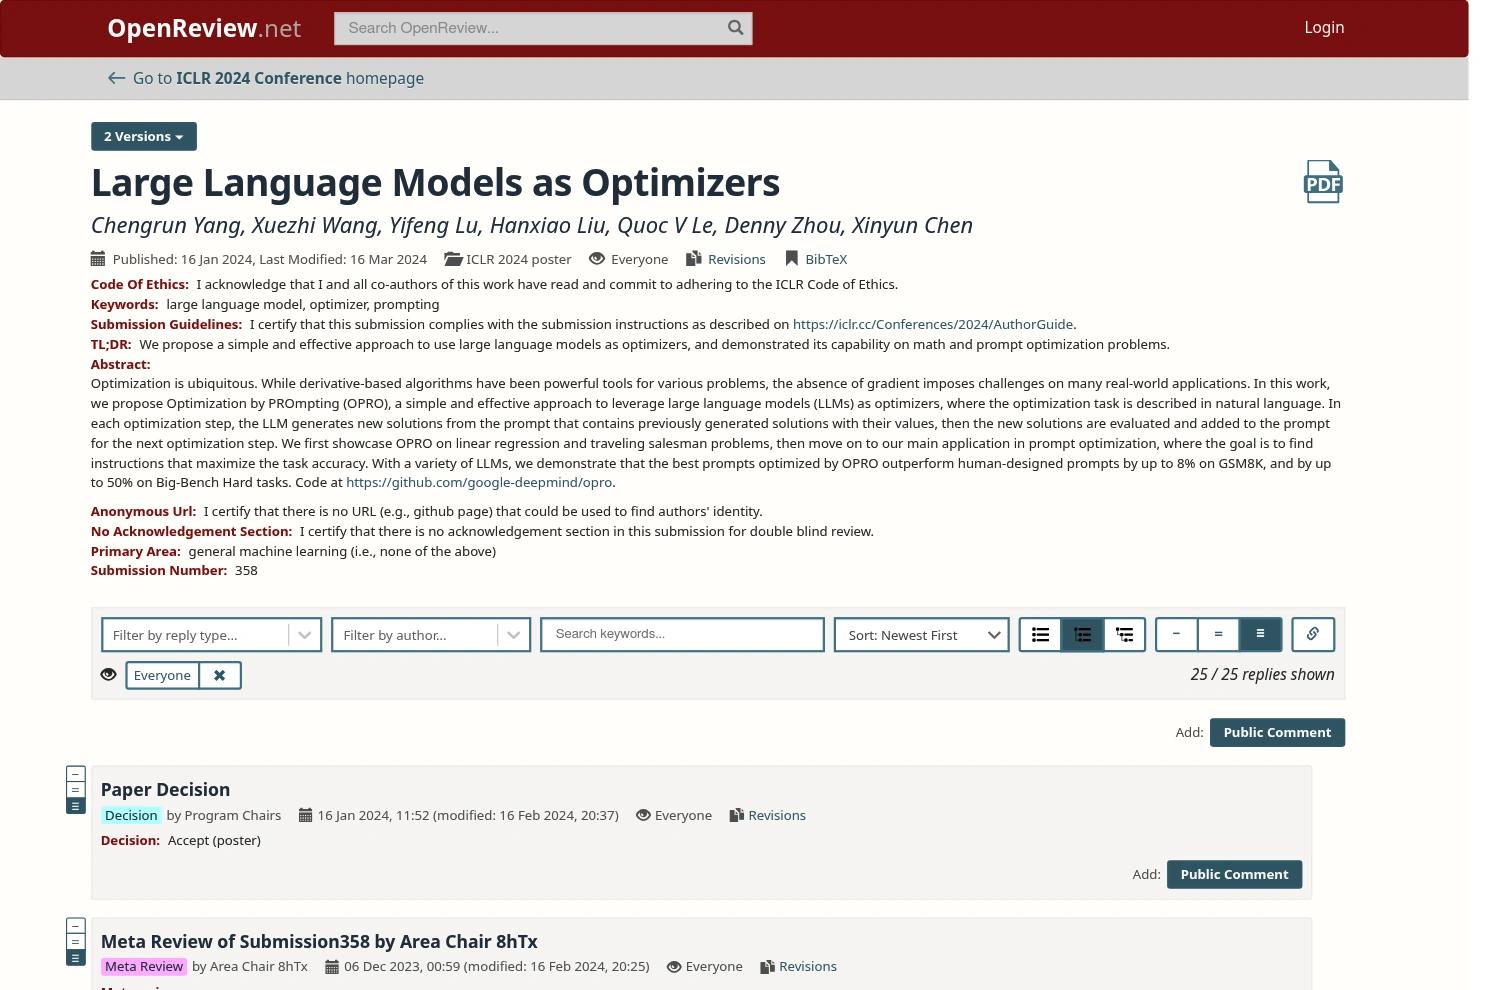Select linear reply view icon
This screenshot has width=1485, height=990.
point(1040,635)
